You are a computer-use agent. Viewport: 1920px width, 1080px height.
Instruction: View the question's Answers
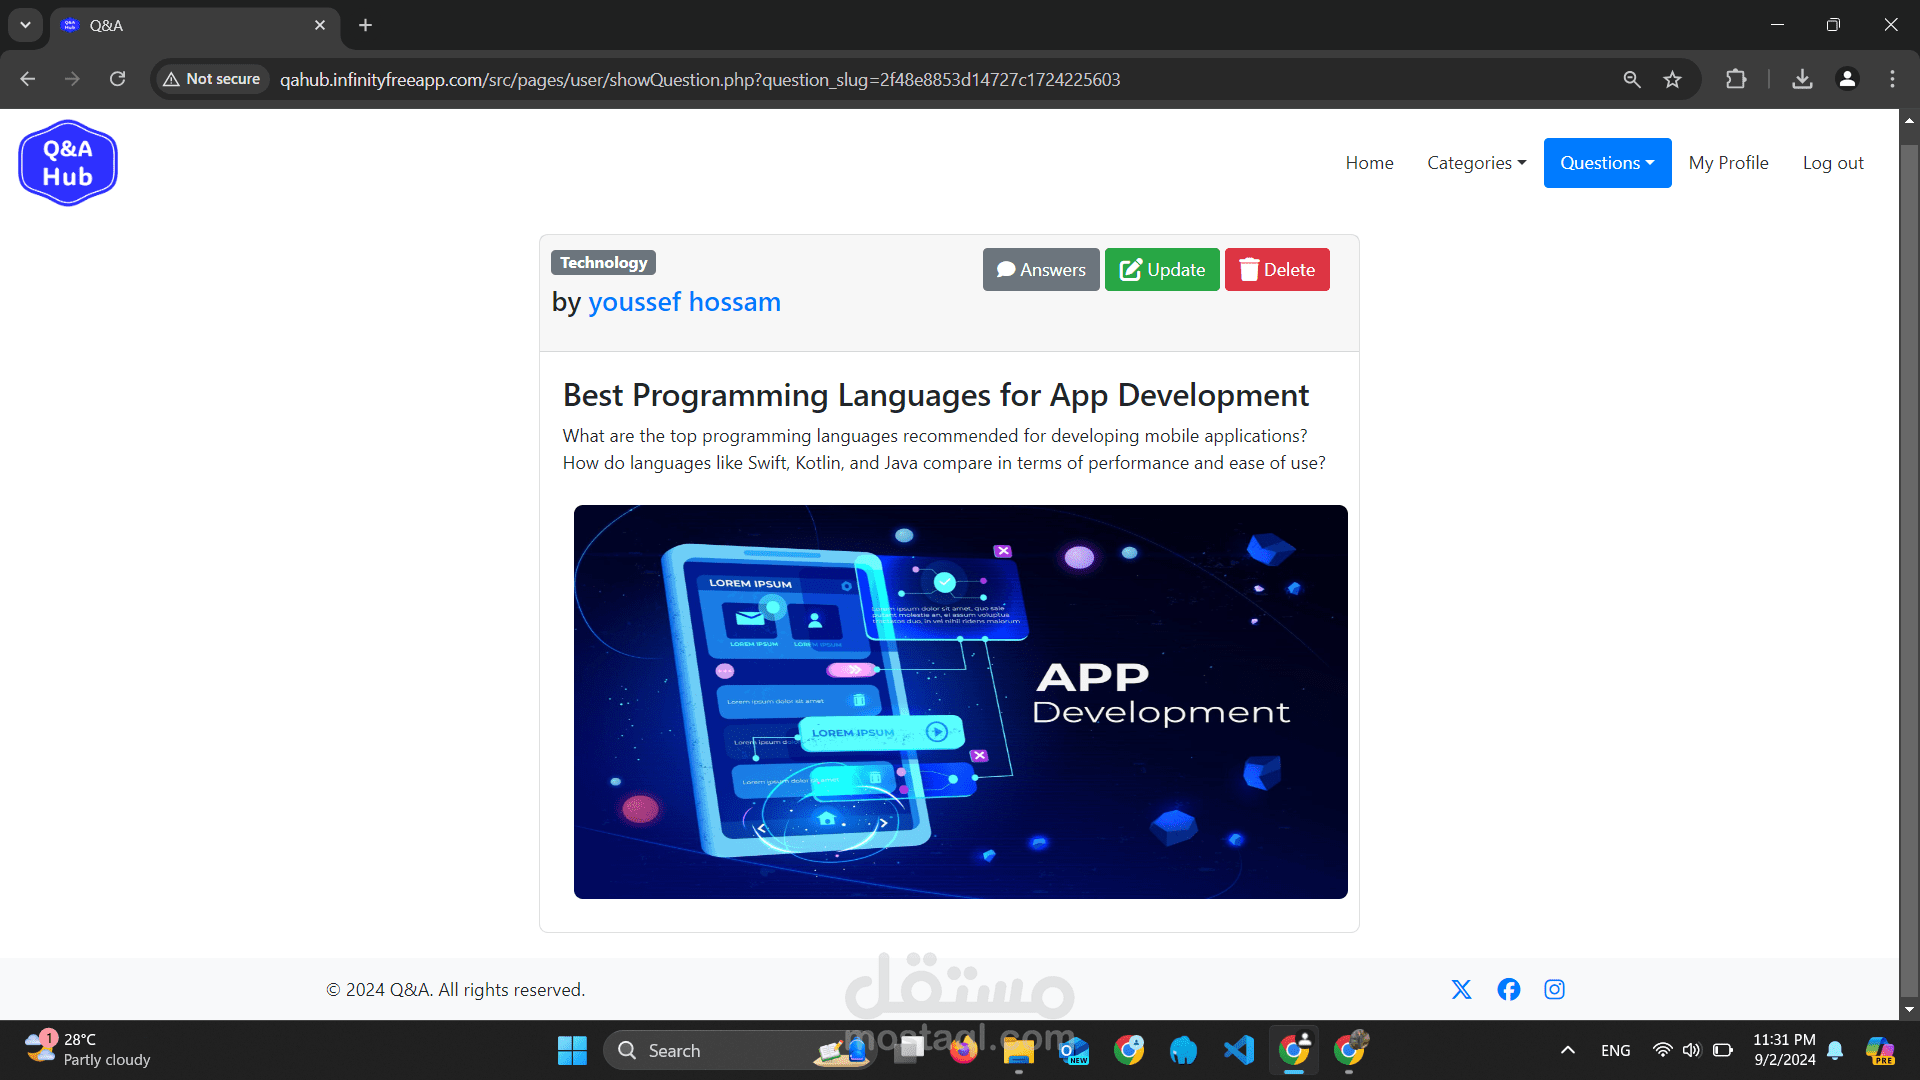(1041, 270)
